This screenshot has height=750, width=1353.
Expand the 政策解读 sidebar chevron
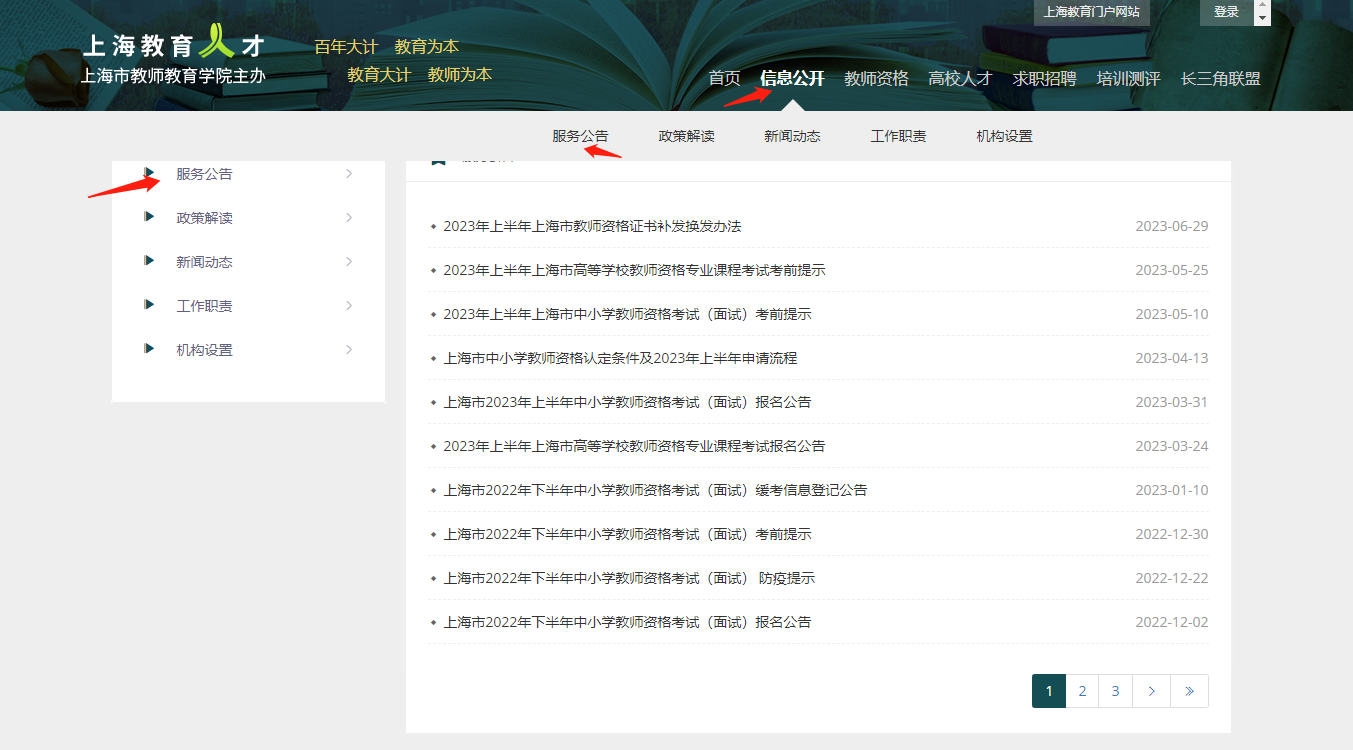point(348,217)
